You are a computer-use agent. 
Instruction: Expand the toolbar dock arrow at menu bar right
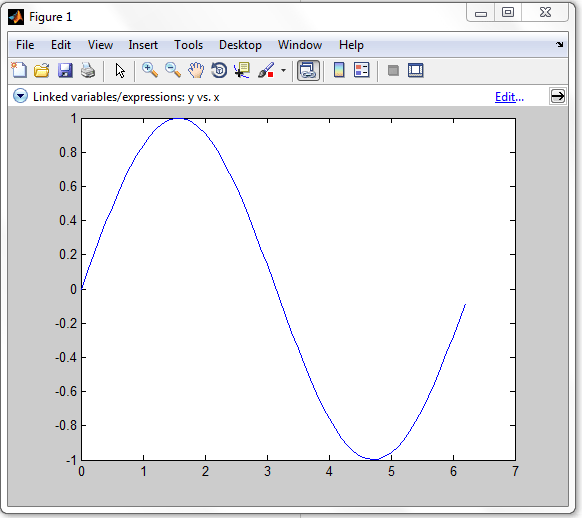559,45
